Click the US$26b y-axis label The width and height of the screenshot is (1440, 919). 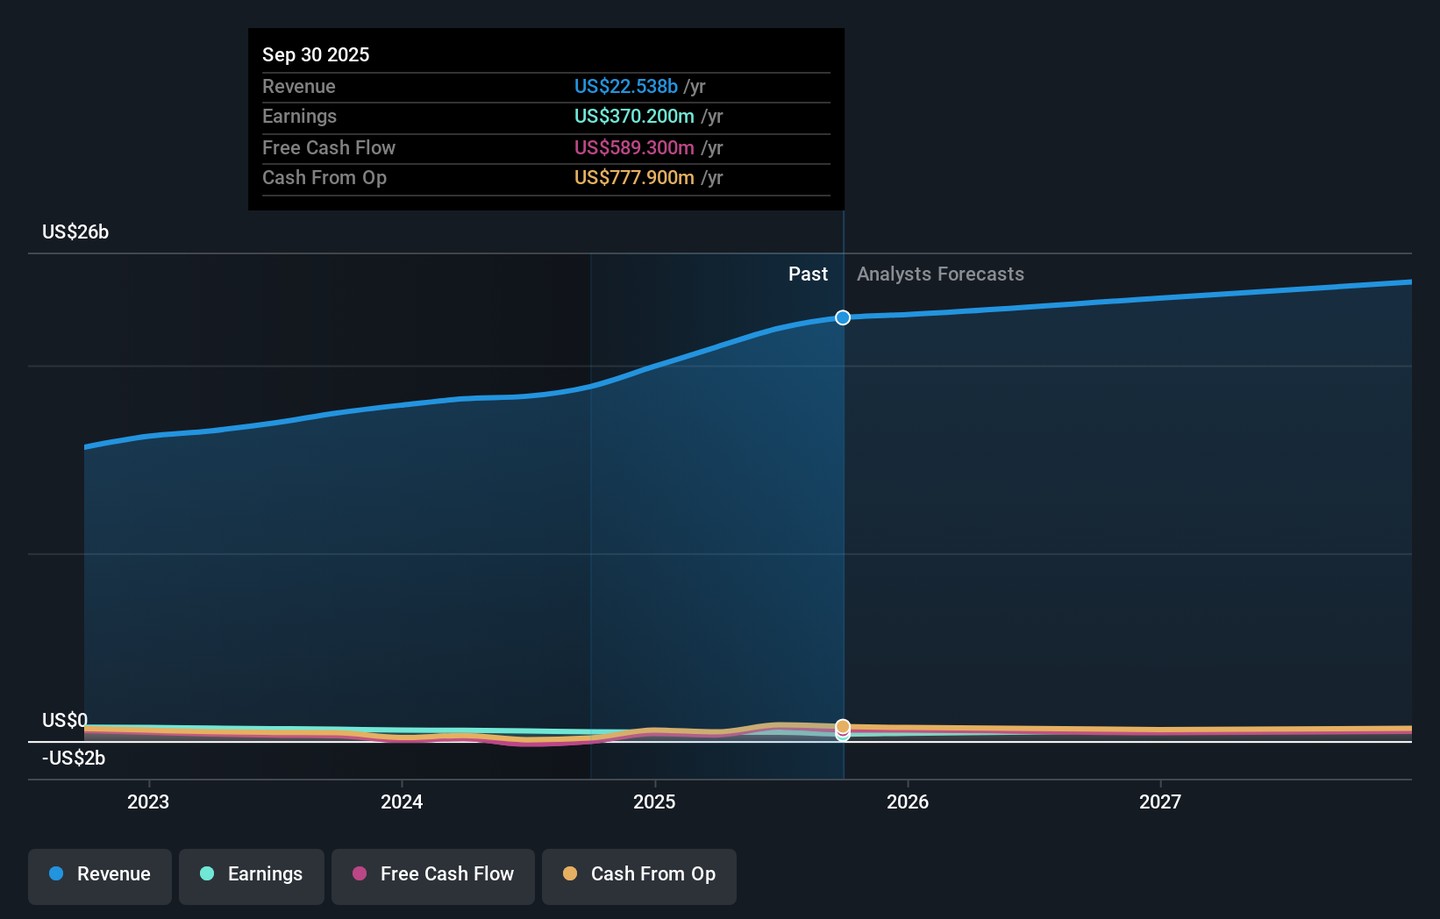coord(75,232)
